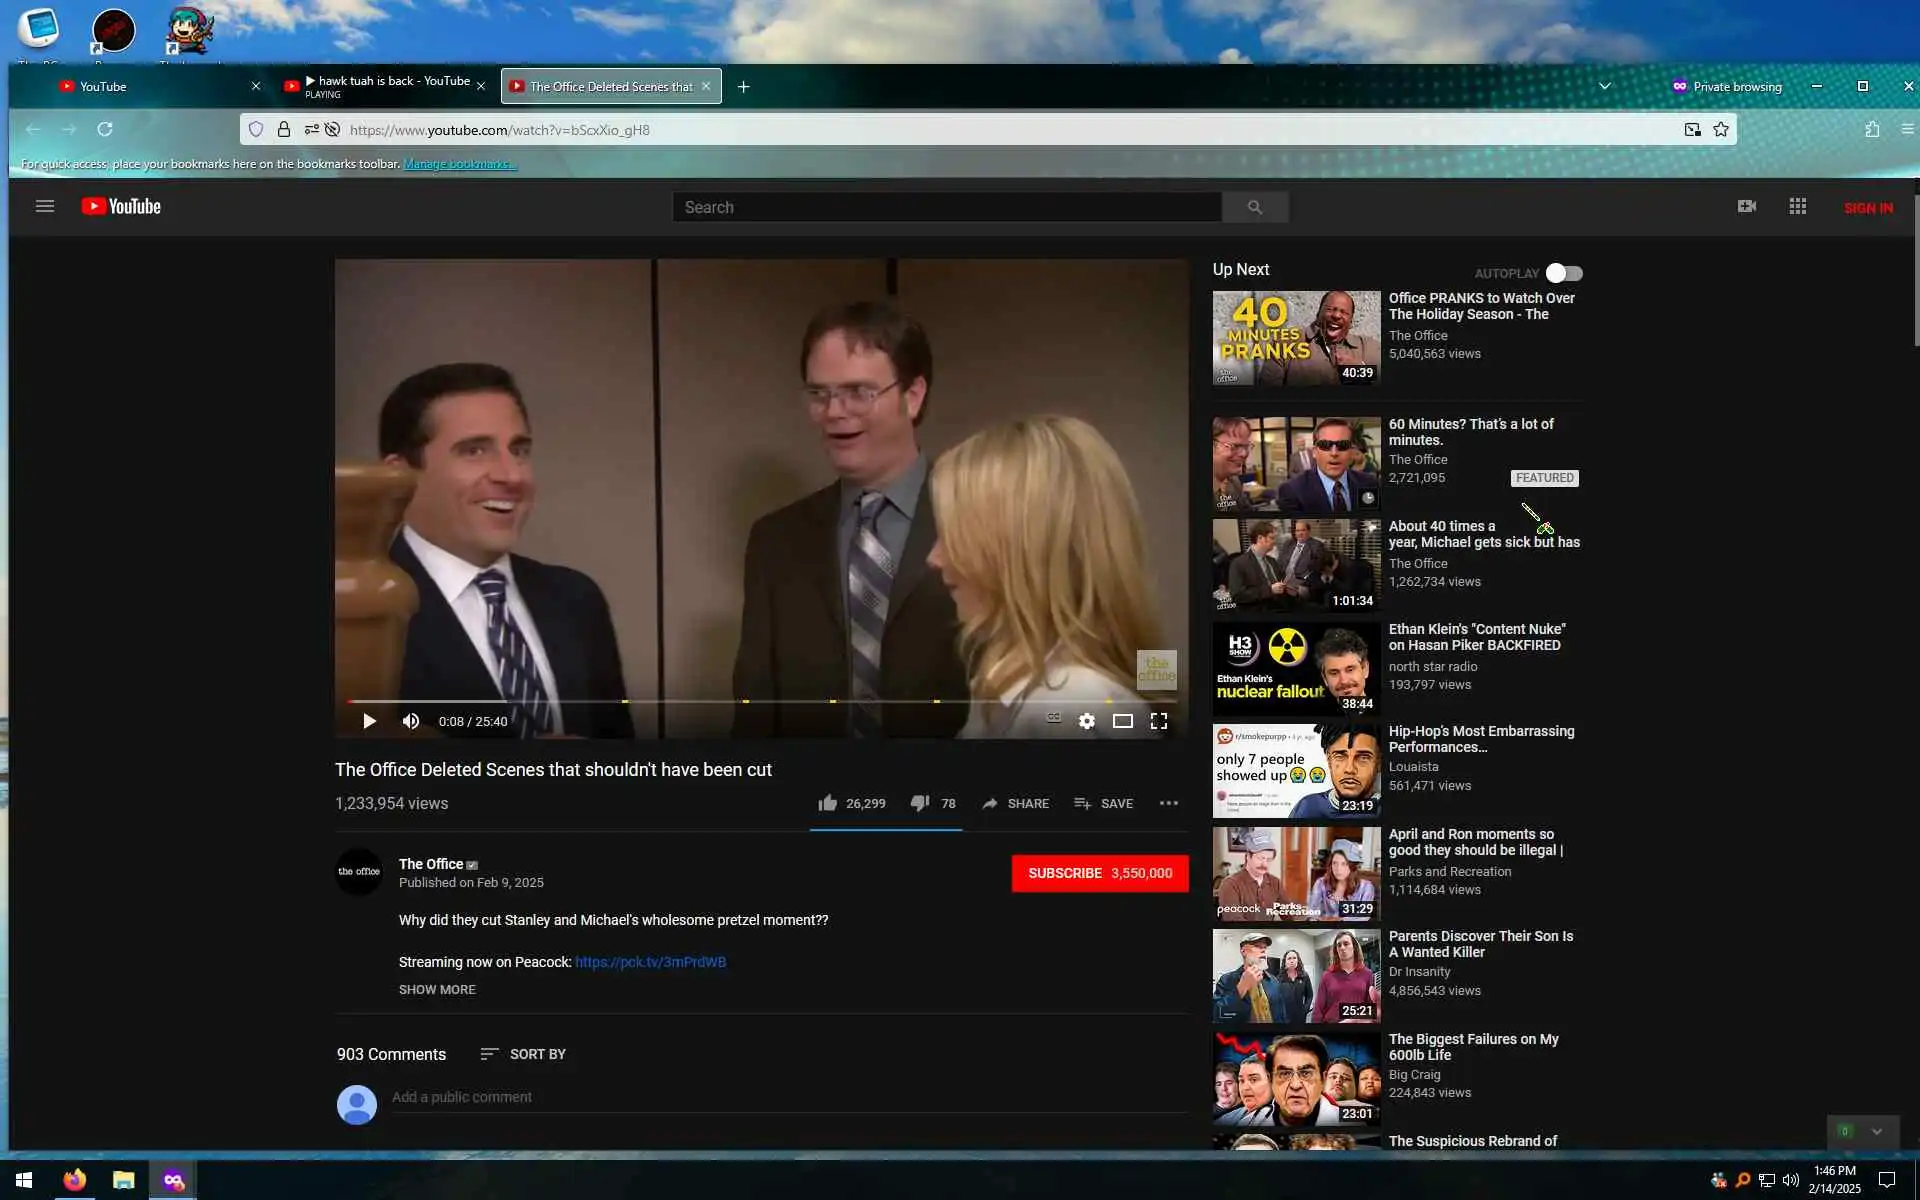Open the YouTube hamburger guide menu

tap(44, 207)
